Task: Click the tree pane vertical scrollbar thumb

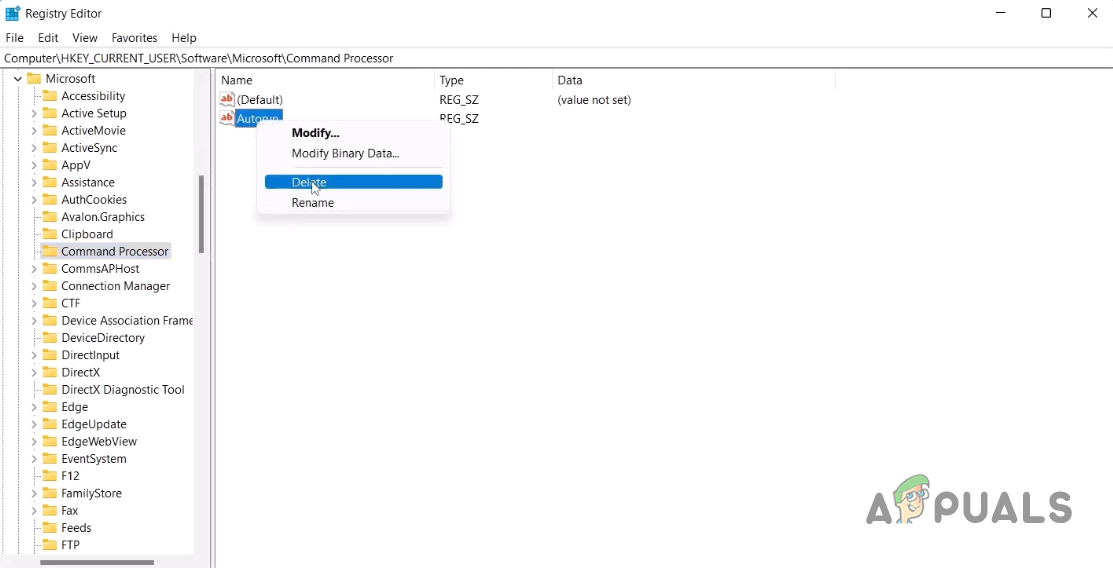Action: [x=202, y=214]
